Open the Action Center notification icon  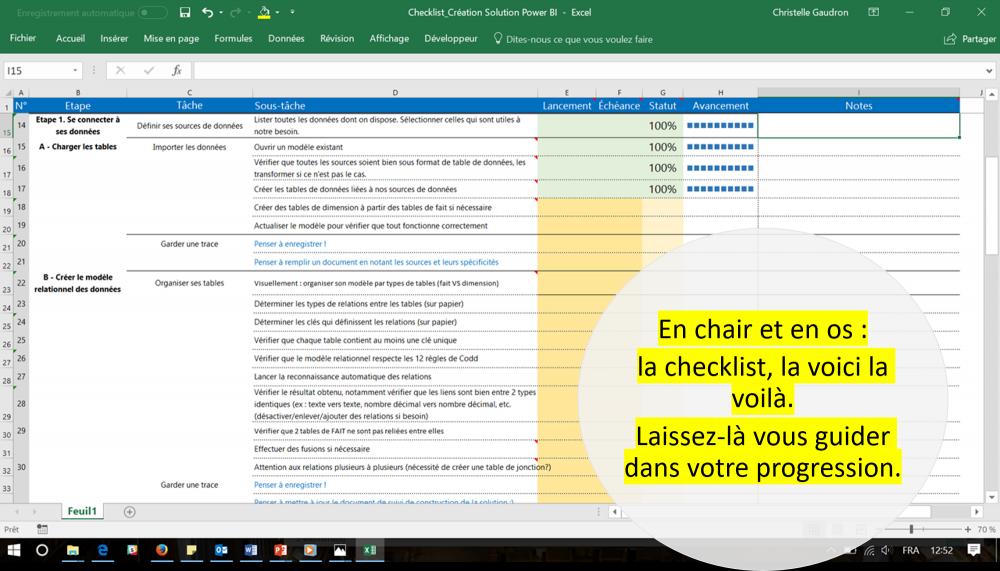point(974,550)
